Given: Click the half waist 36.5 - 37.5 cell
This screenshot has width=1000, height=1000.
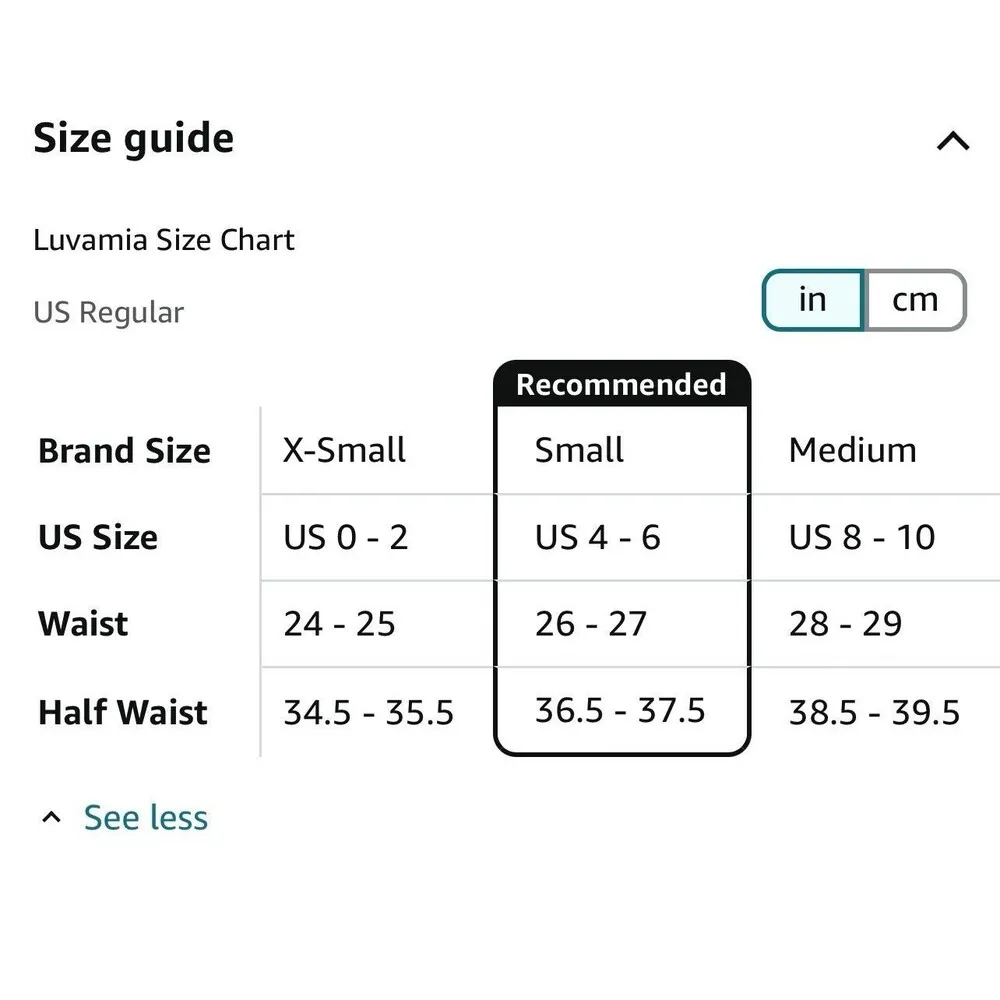Looking at the screenshot, I should coord(620,710).
